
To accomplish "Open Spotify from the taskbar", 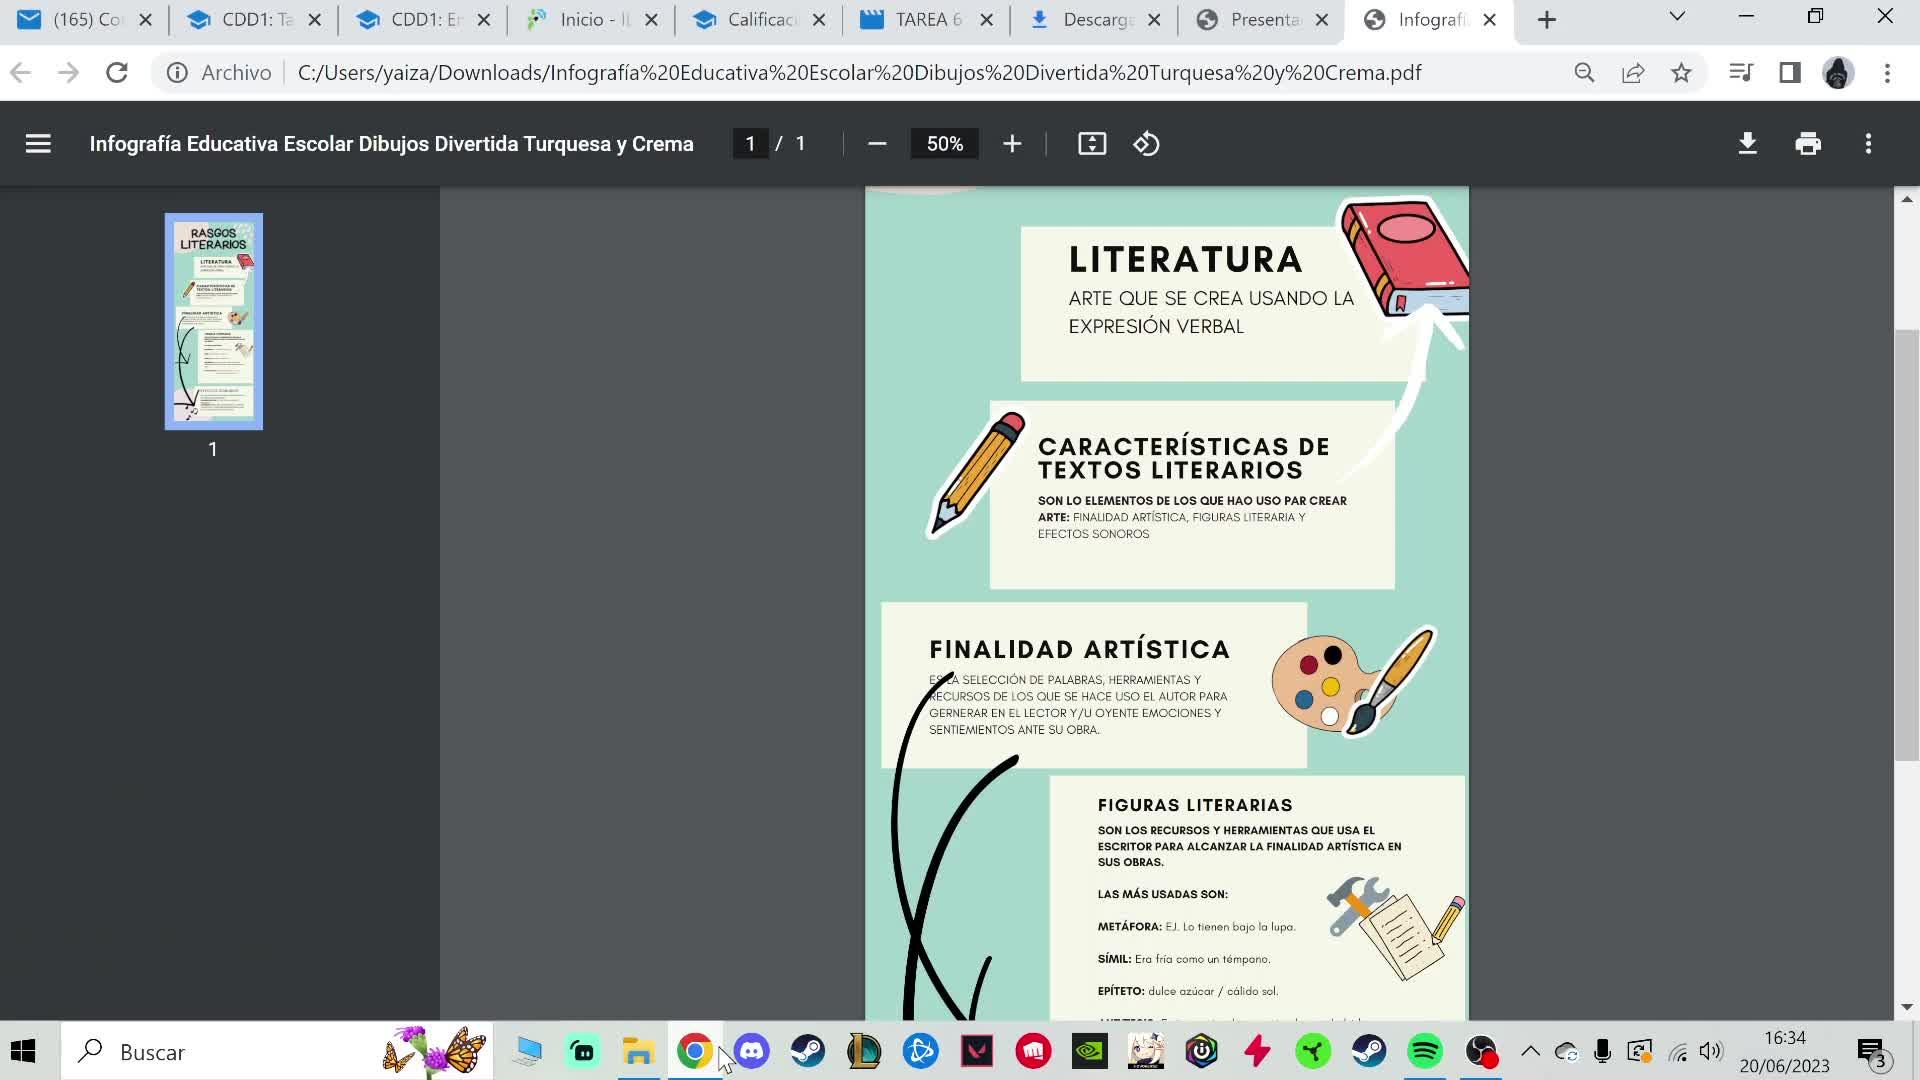I will click(1424, 1052).
